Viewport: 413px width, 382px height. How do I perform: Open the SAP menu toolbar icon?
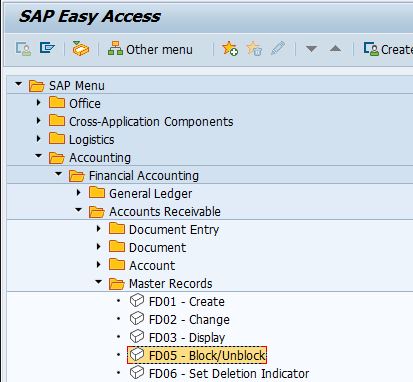point(47,48)
